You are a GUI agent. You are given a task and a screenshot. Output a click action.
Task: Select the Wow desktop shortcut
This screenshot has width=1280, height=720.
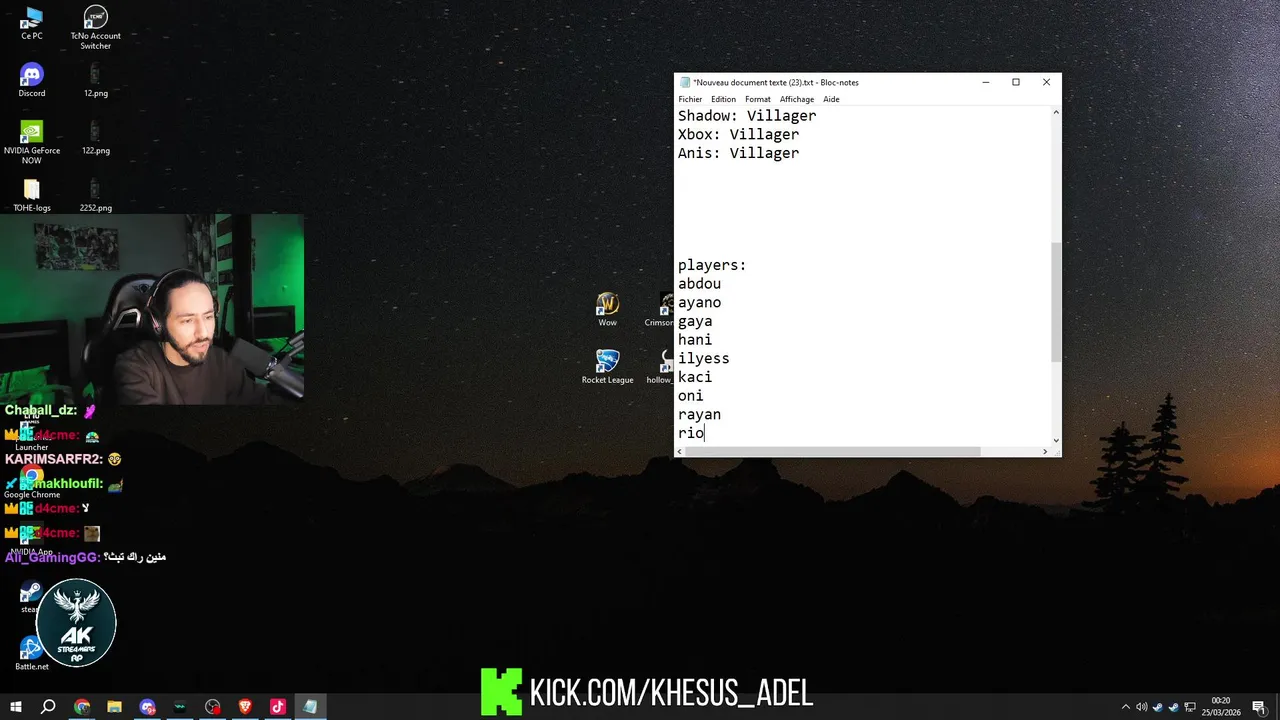click(607, 310)
